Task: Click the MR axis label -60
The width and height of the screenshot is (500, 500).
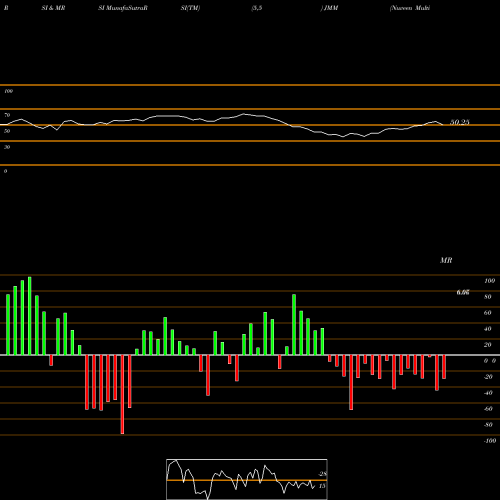Action: coord(488,409)
